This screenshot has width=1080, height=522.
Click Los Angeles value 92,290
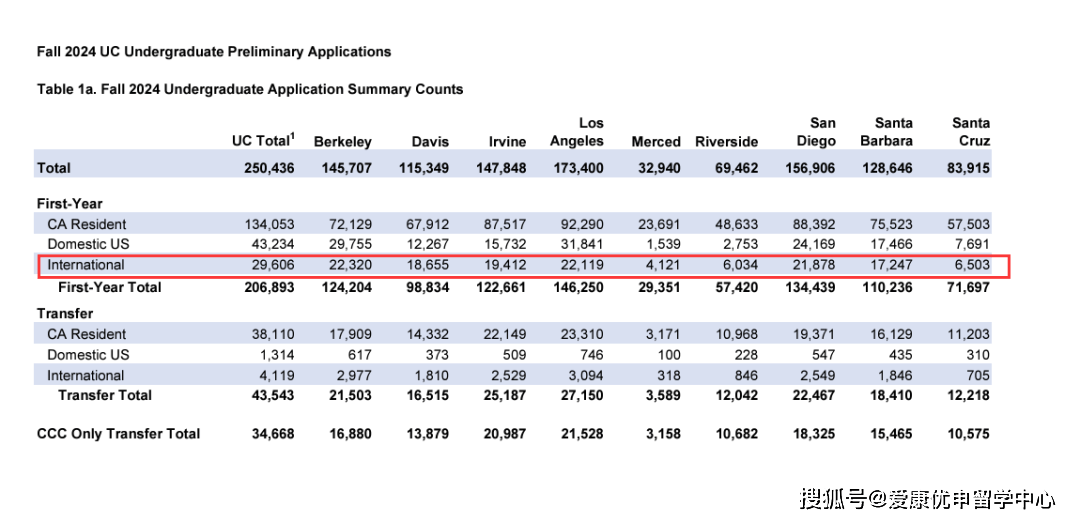[x=583, y=224]
